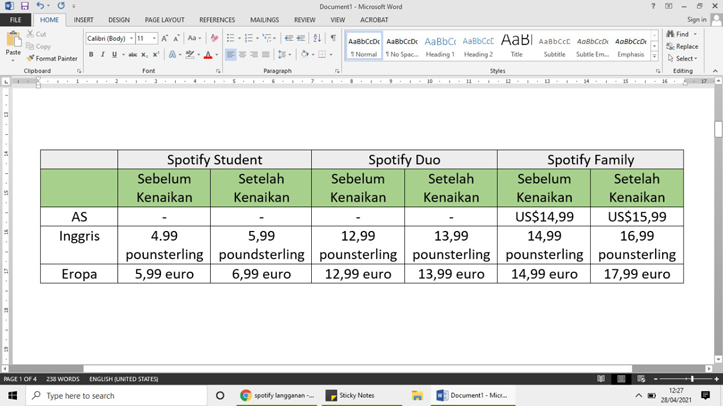Click Sign in link
The width and height of the screenshot is (723, 406).
(x=696, y=19)
